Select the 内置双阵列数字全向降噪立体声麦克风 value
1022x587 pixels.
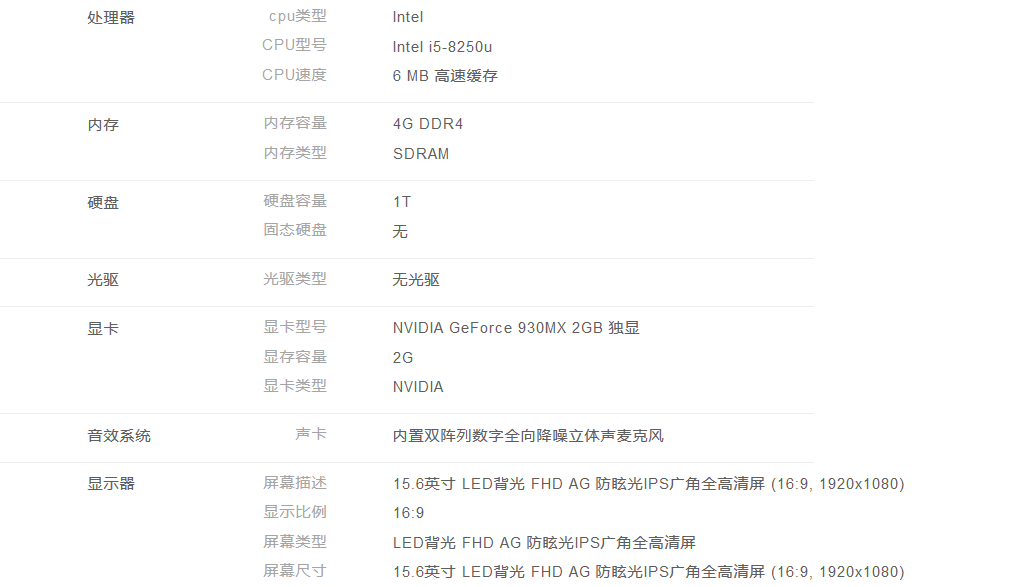click(x=528, y=436)
